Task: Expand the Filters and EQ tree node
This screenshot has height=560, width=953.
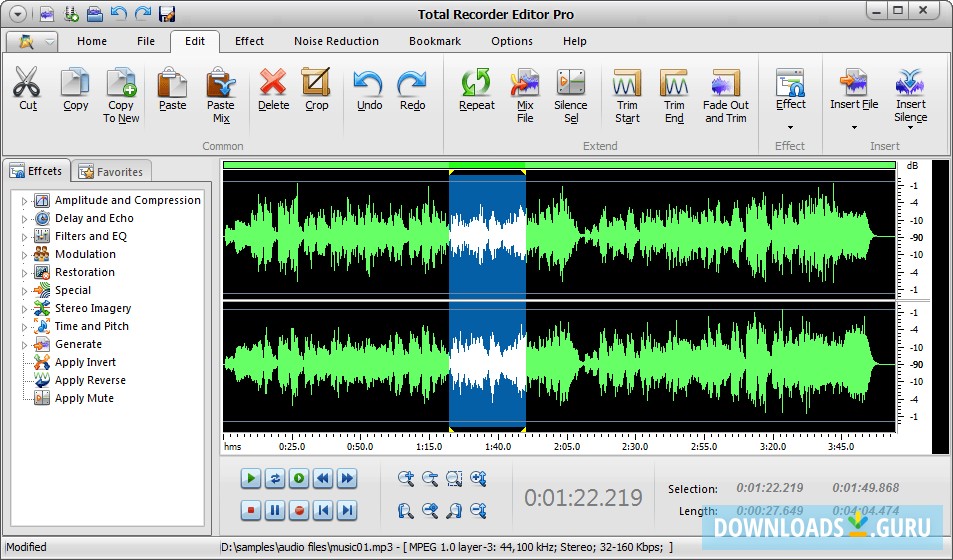Action: point(25,237)
